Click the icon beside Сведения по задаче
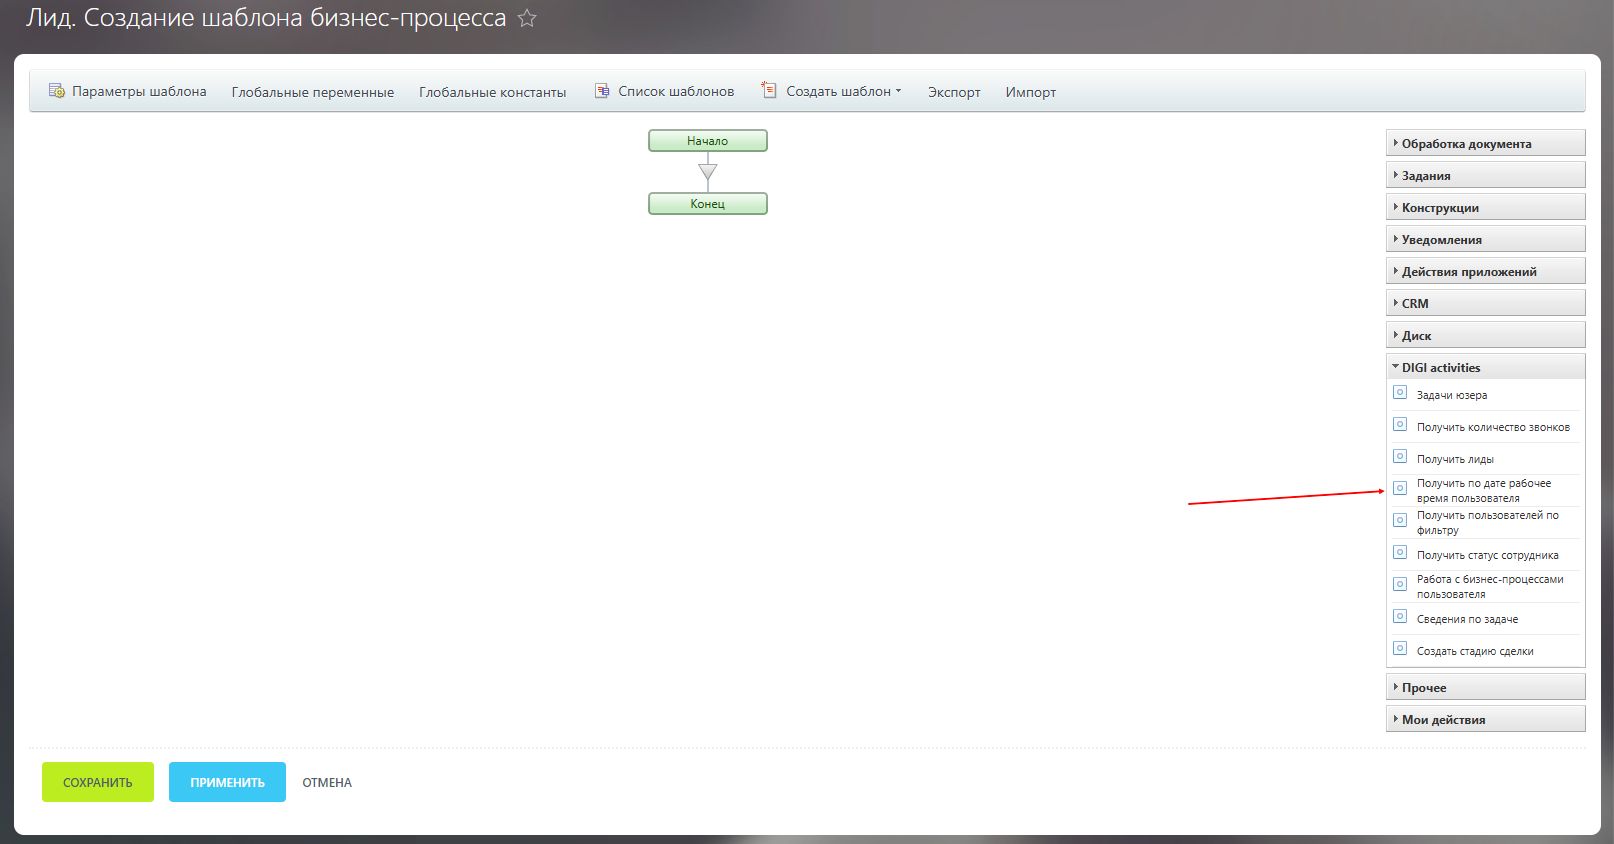 click(x=1400, y=616)
